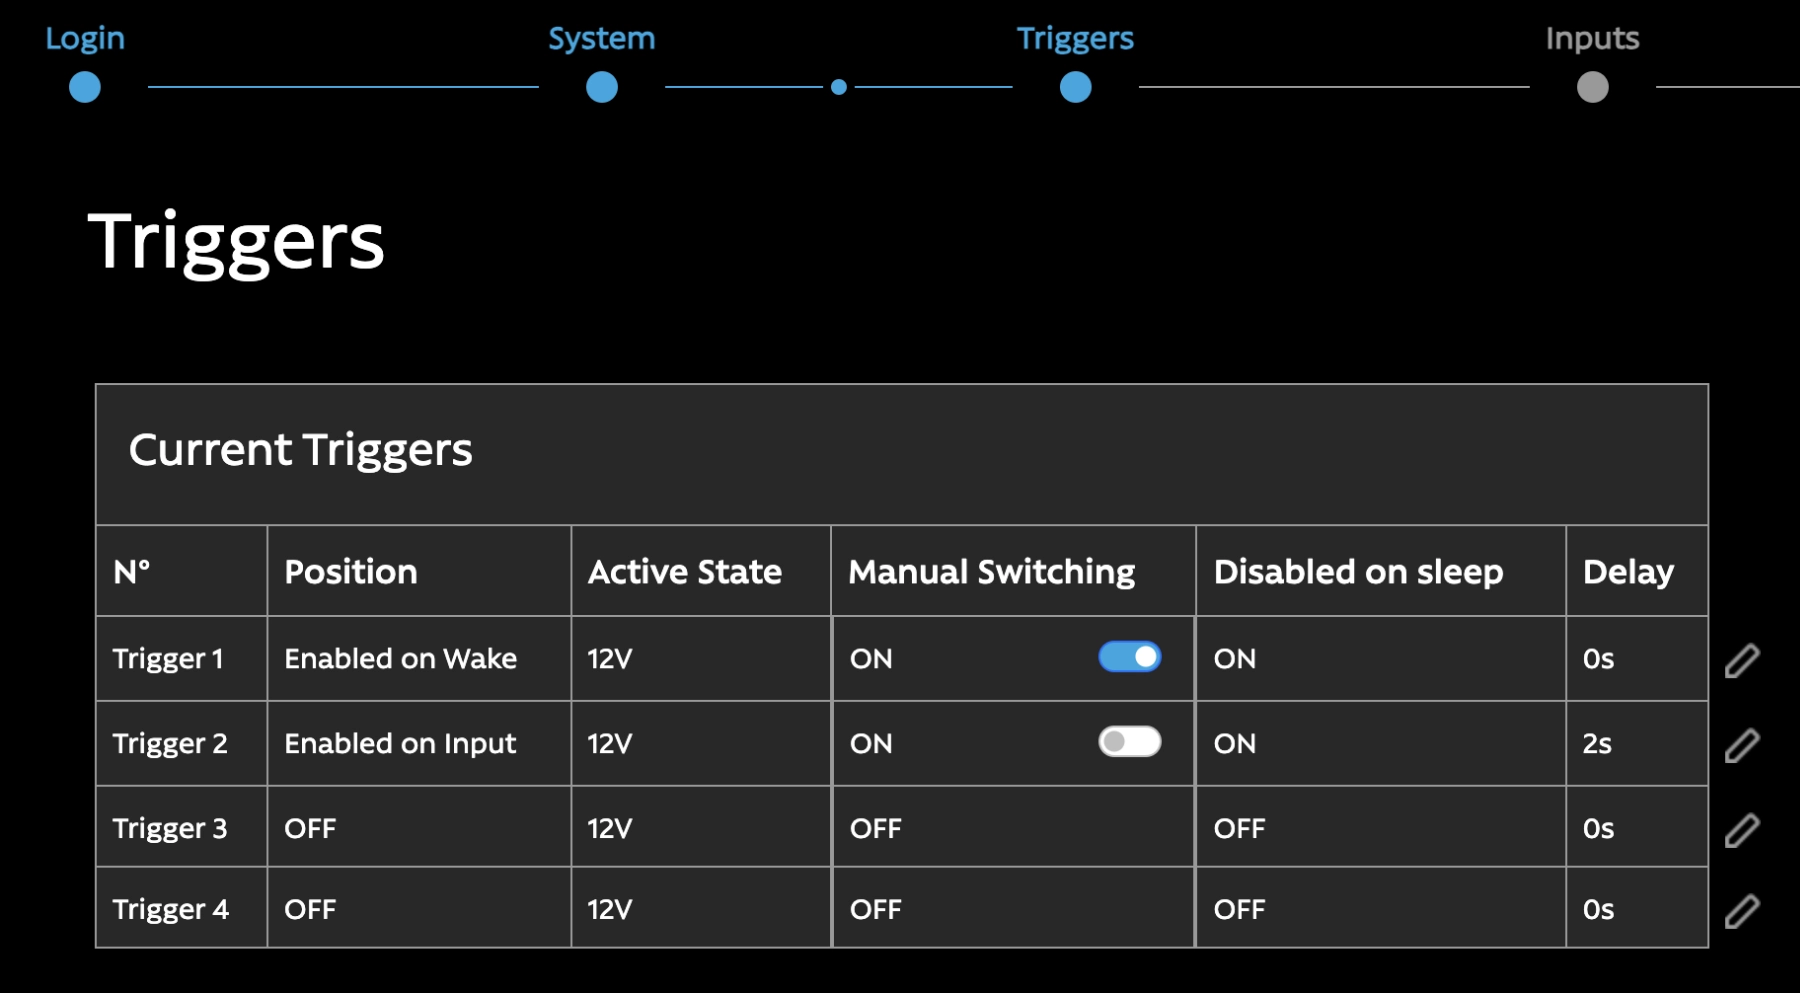Click the Disabled on sleep column header
Image resolution: width=1800 pixels, height=993 pixels.
(1358, 572)
